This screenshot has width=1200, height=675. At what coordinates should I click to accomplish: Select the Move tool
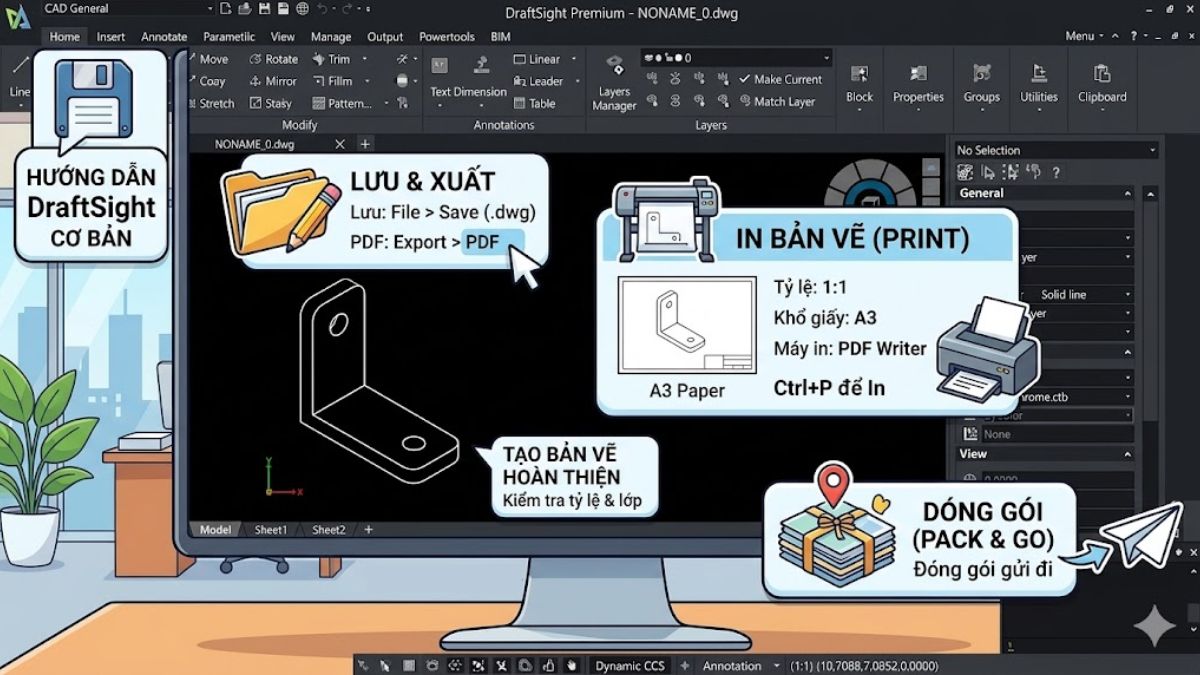[207, 59]
